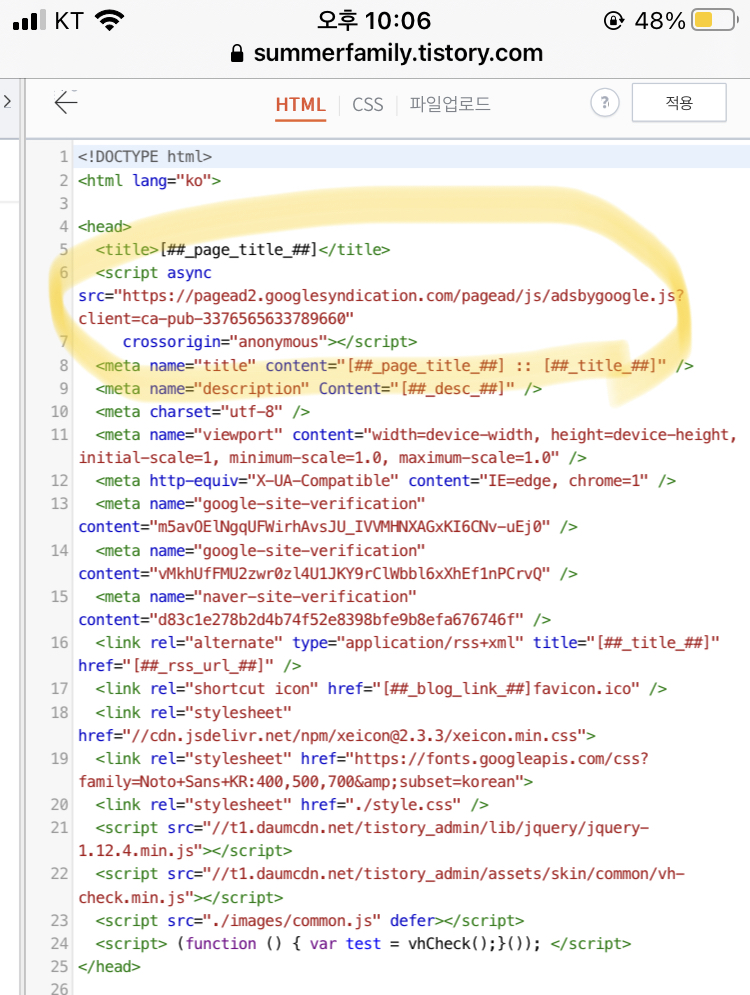Click the meta name="description" line

click(319, 388)
